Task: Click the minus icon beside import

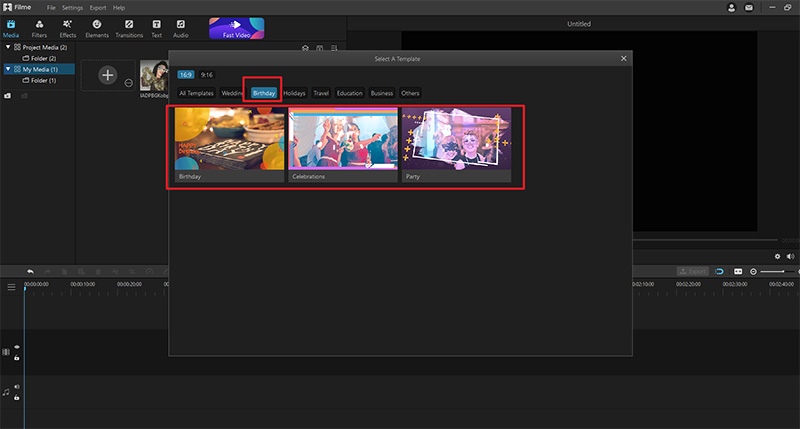Action: tap(129, 83)
